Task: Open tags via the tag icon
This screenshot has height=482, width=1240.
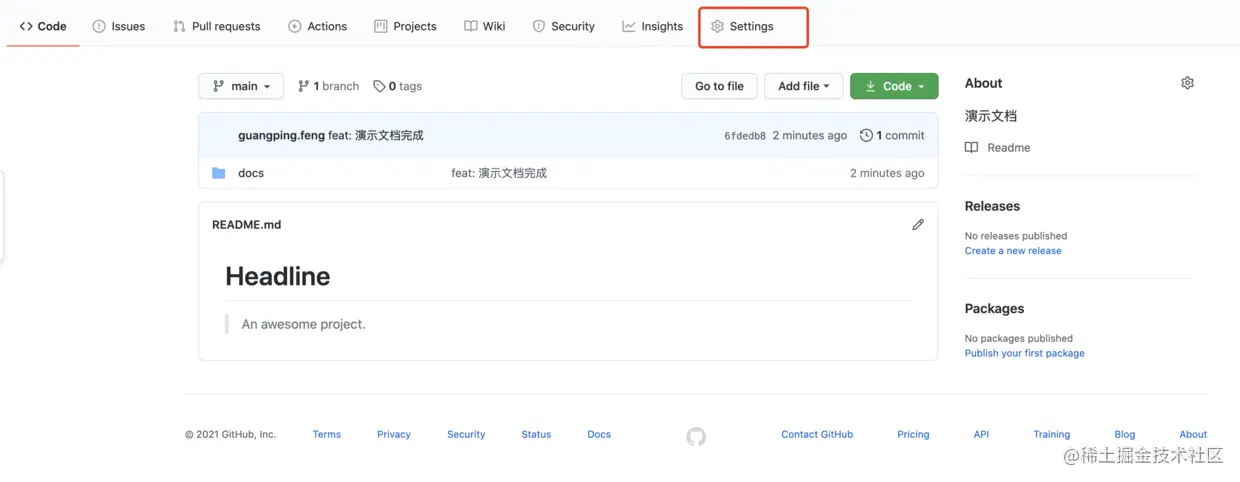Action: pyautogui.click(x=379, y=86)
